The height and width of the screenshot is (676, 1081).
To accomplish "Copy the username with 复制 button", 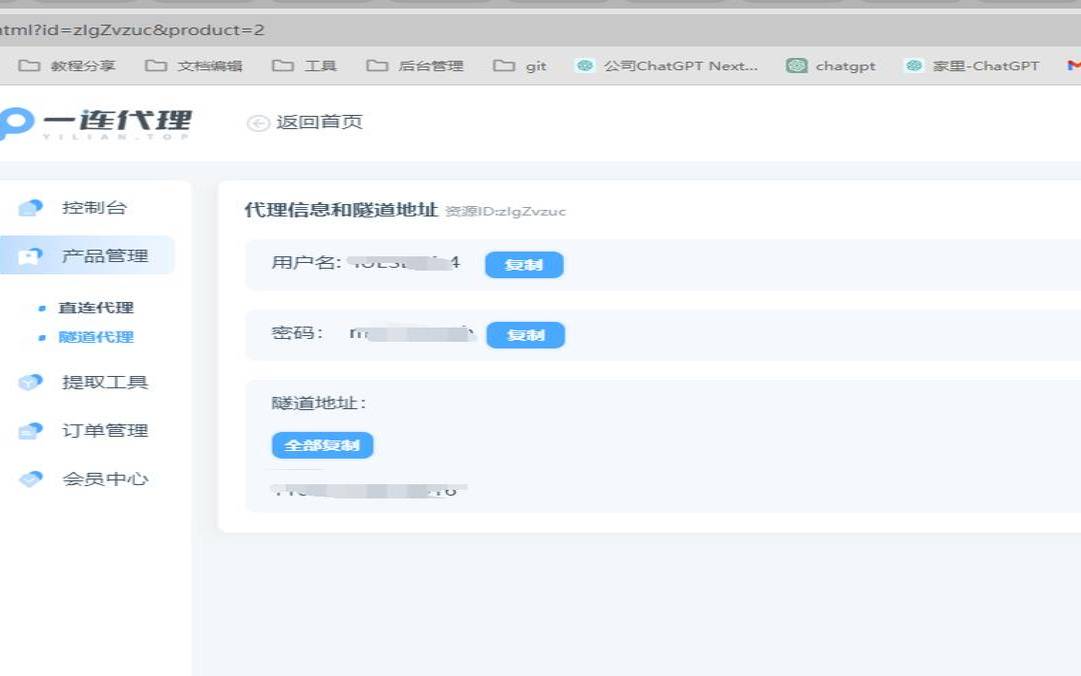I will (524, 265).
